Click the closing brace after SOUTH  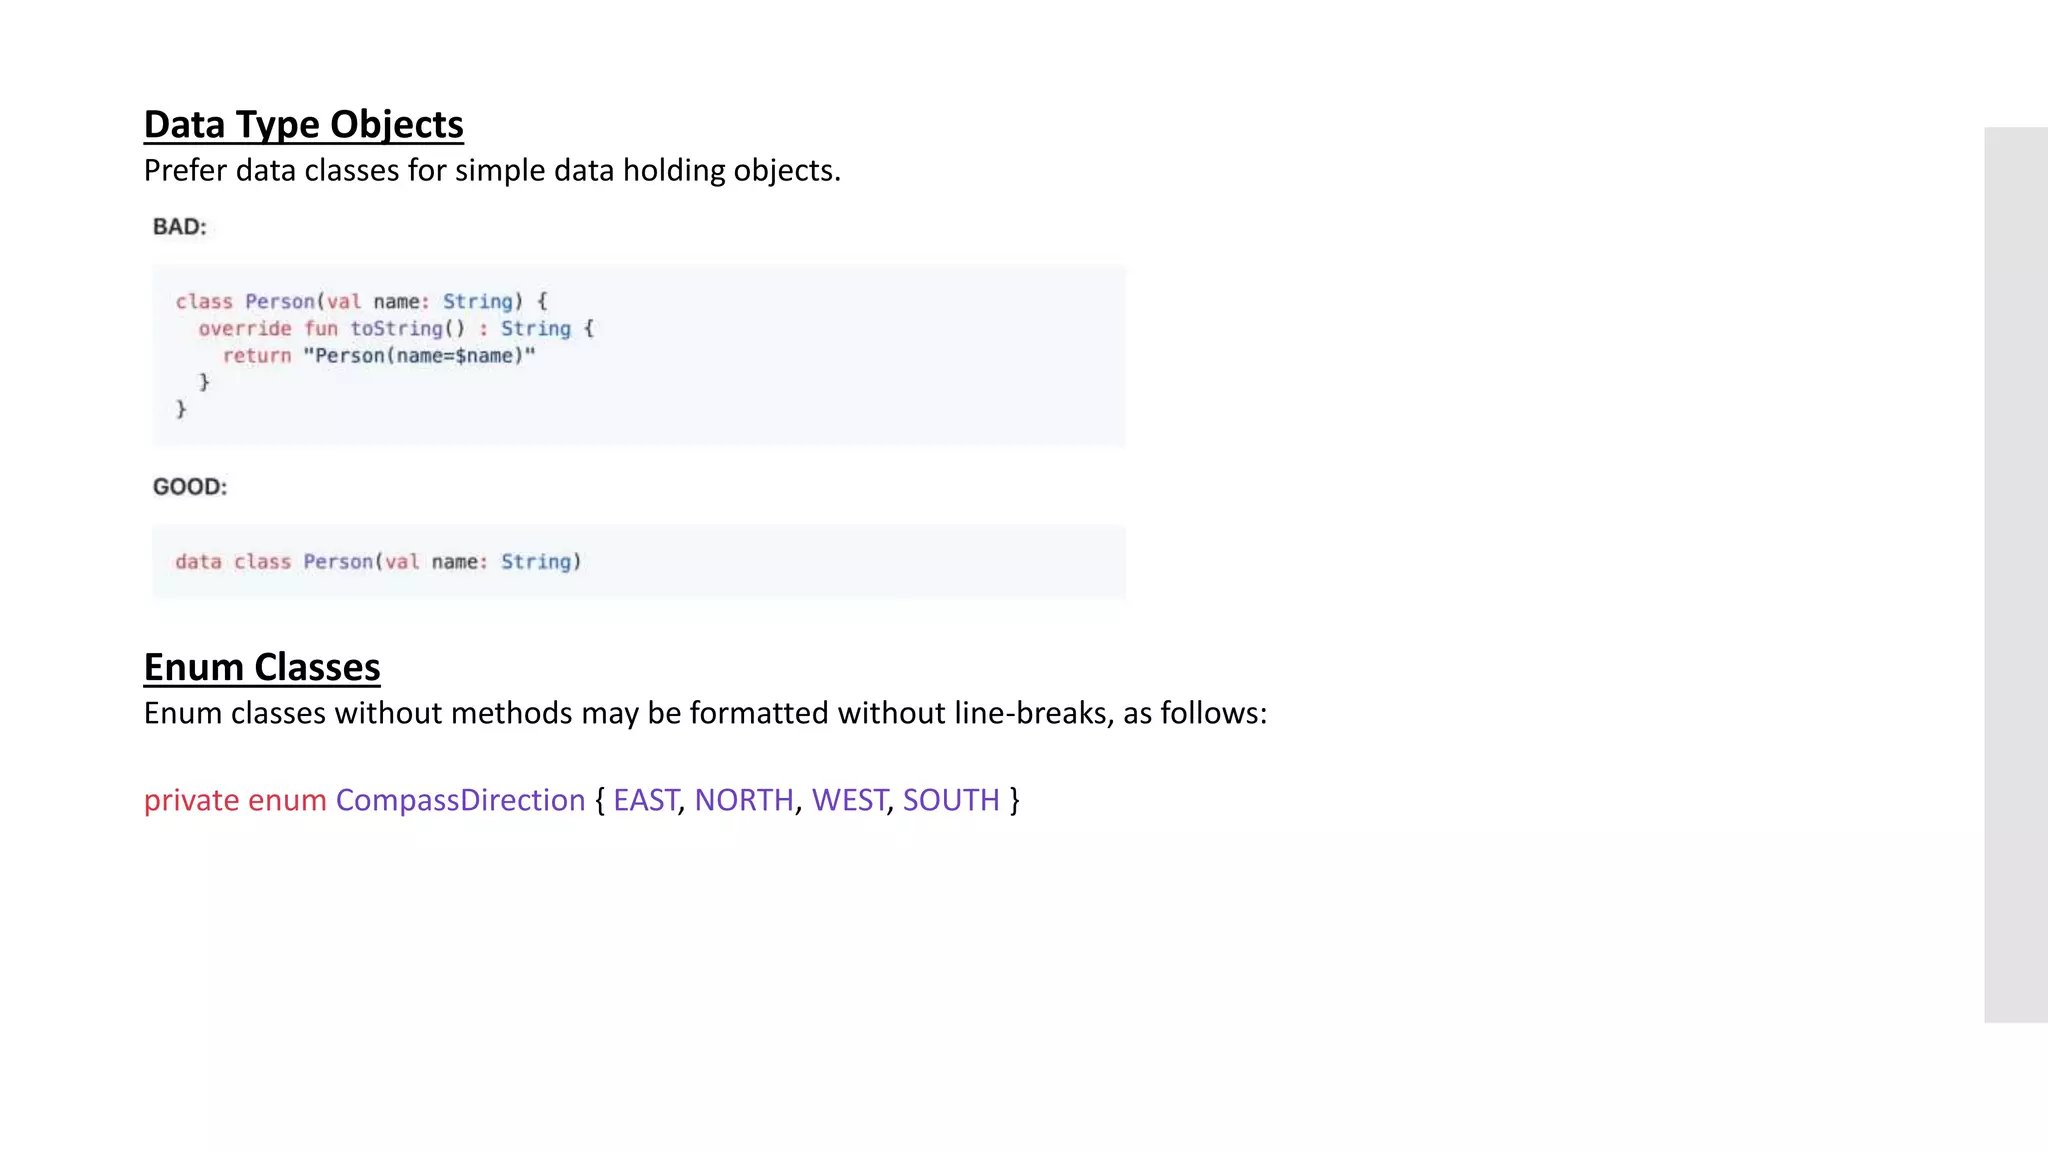coord(1015,800)
